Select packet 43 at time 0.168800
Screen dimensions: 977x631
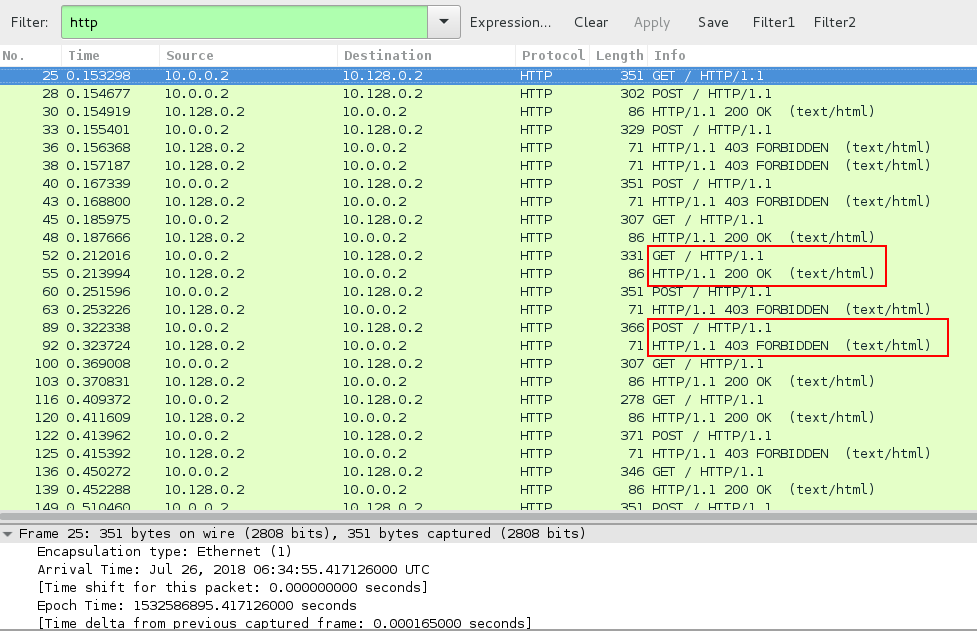point(488,202)
